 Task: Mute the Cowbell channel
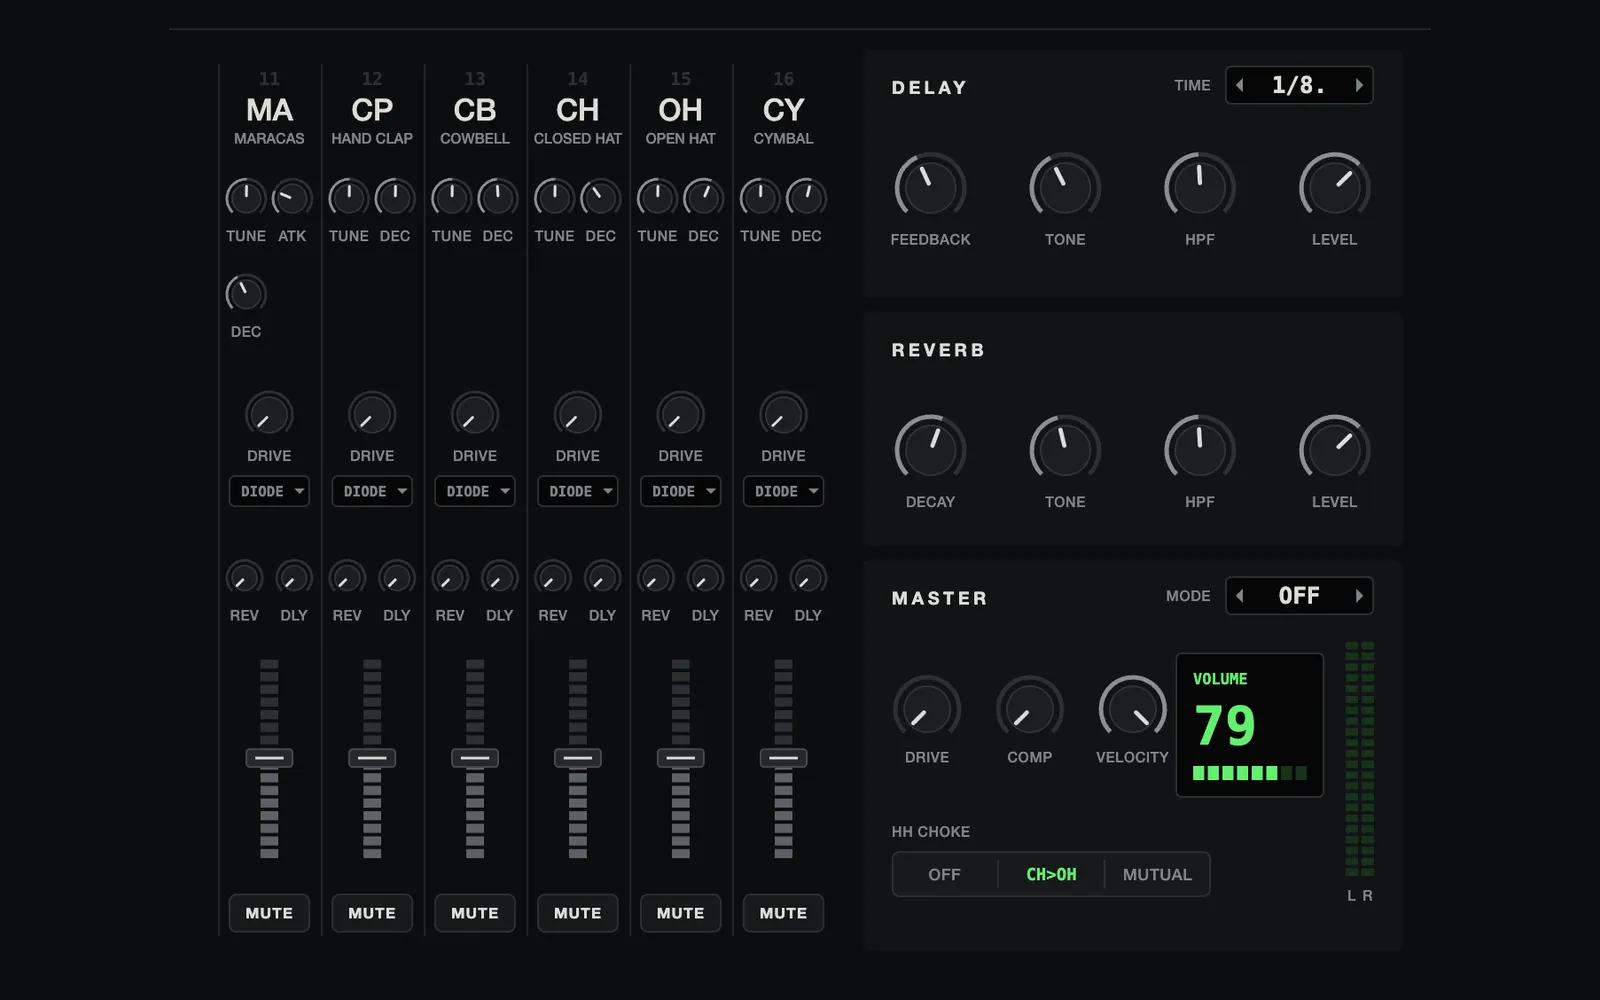pyautogui.click(x=475, y=913)
